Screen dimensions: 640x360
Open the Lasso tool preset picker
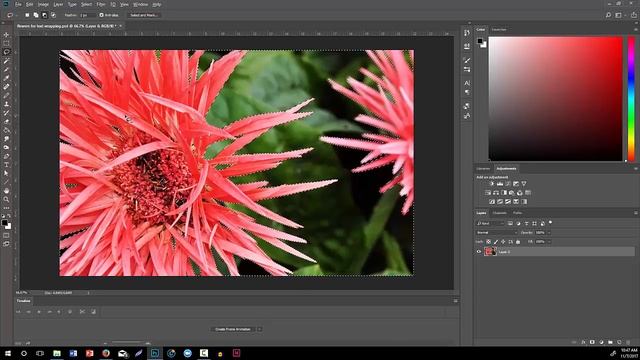point(12,15)
